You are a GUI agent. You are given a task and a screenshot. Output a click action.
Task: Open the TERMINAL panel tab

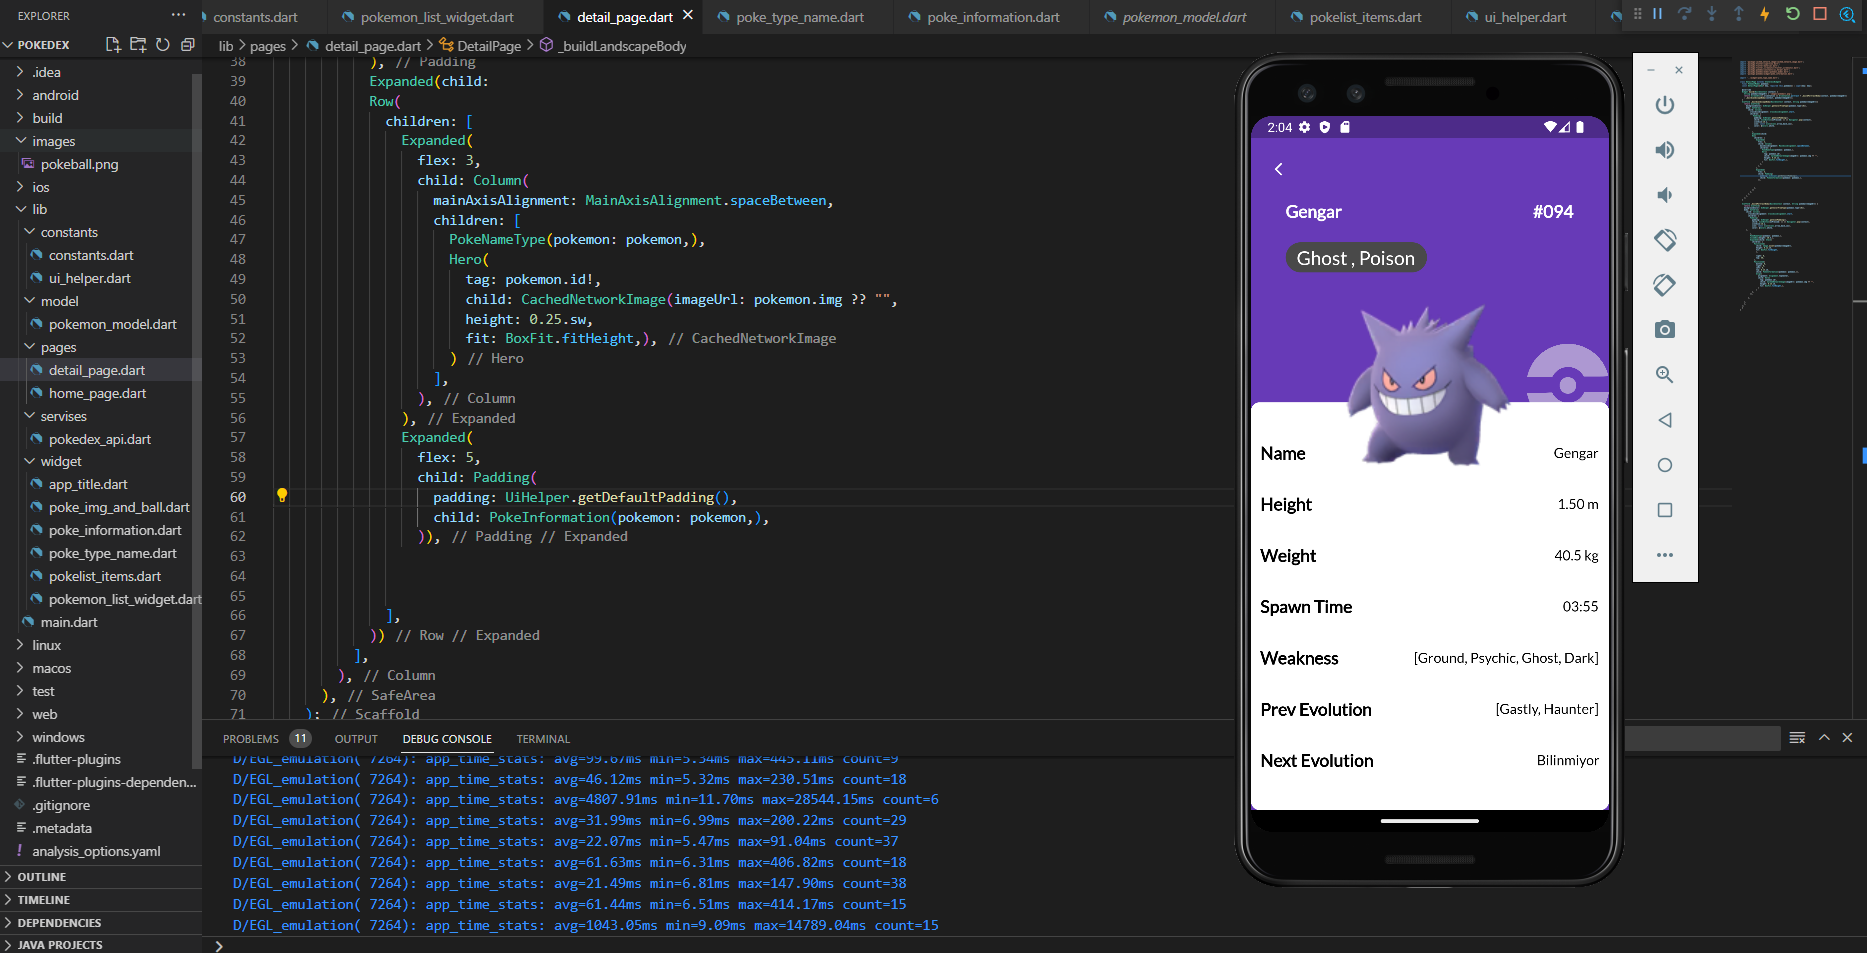pyautogui.click(x=543, y=739)
